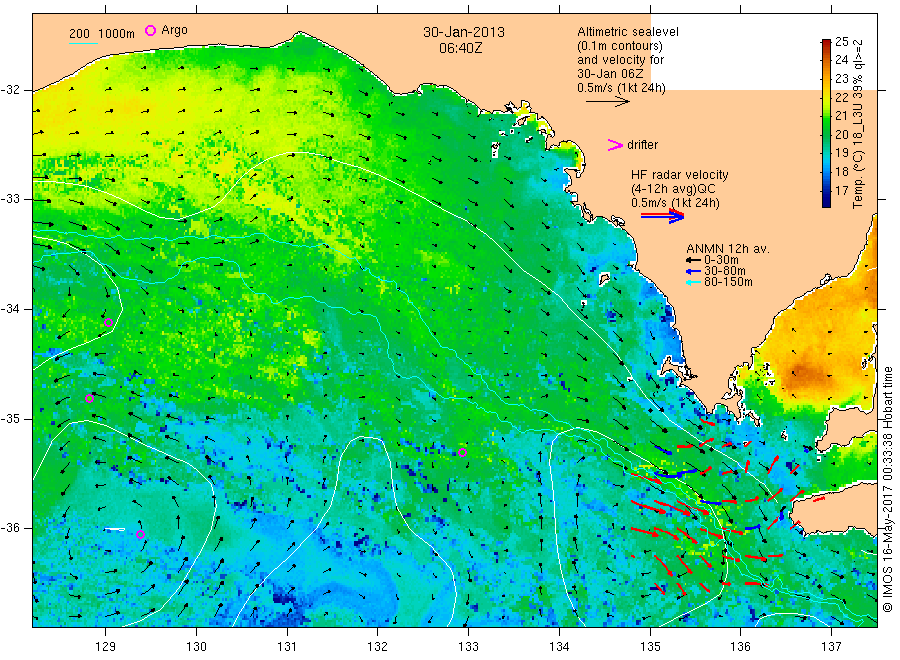900x660 pixels.
Task: Click the 'Altimetric sealevel' legend text
Action: coord(628,32)
